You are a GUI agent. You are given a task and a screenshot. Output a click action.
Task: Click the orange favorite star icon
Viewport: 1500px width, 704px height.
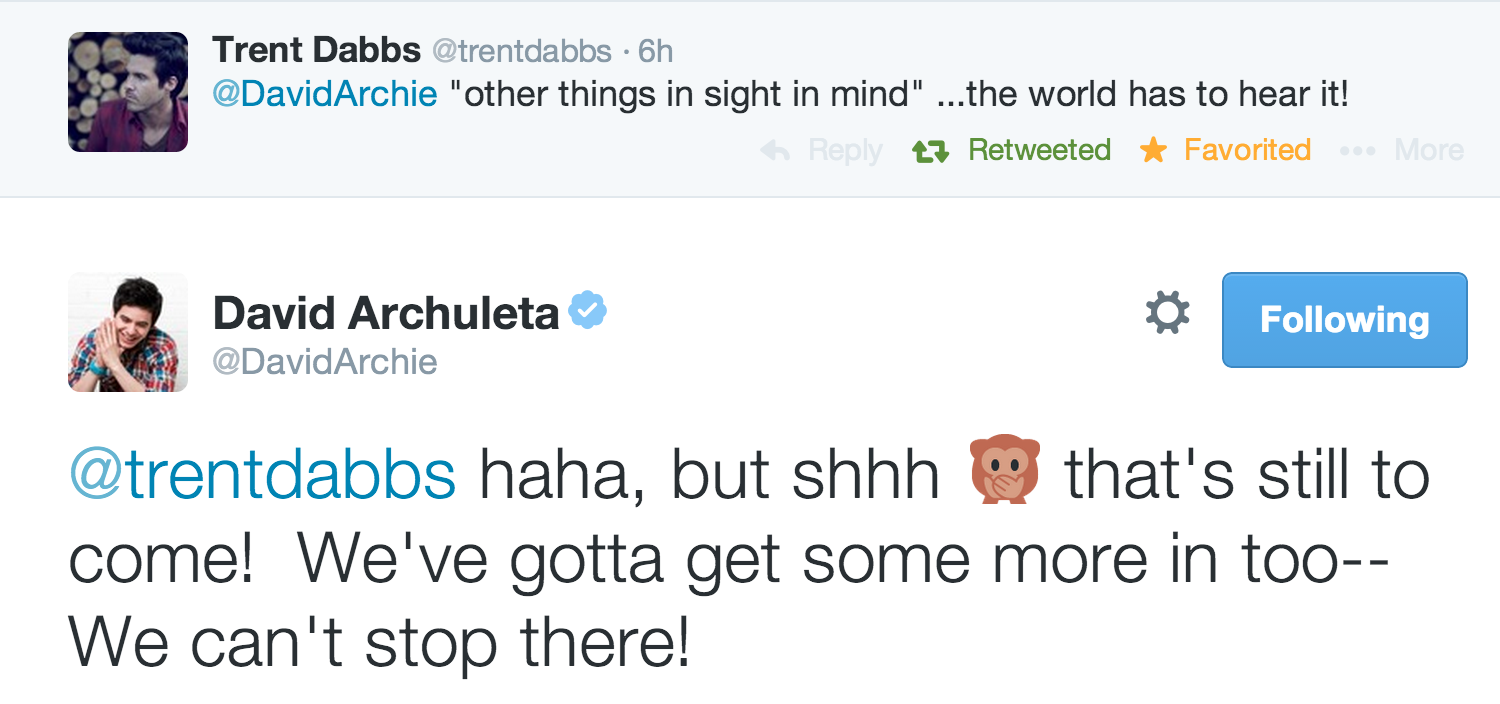1153,151
